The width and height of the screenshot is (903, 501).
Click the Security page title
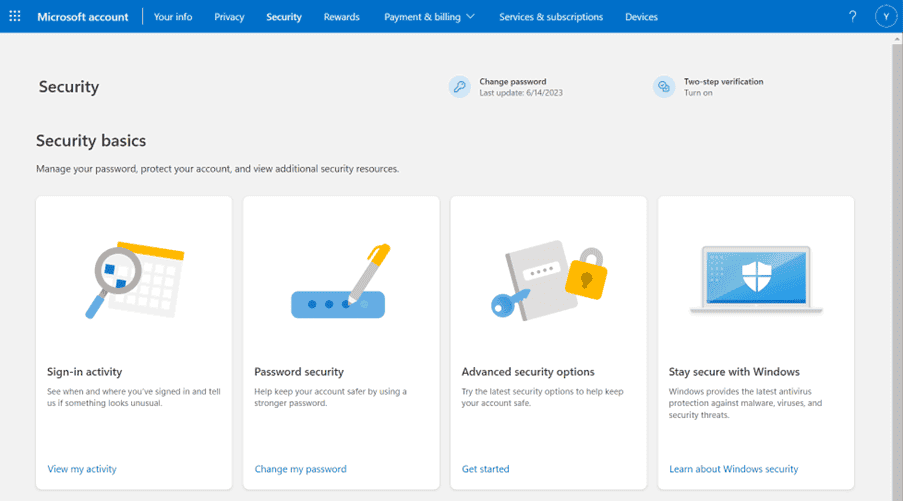(69, 87)
